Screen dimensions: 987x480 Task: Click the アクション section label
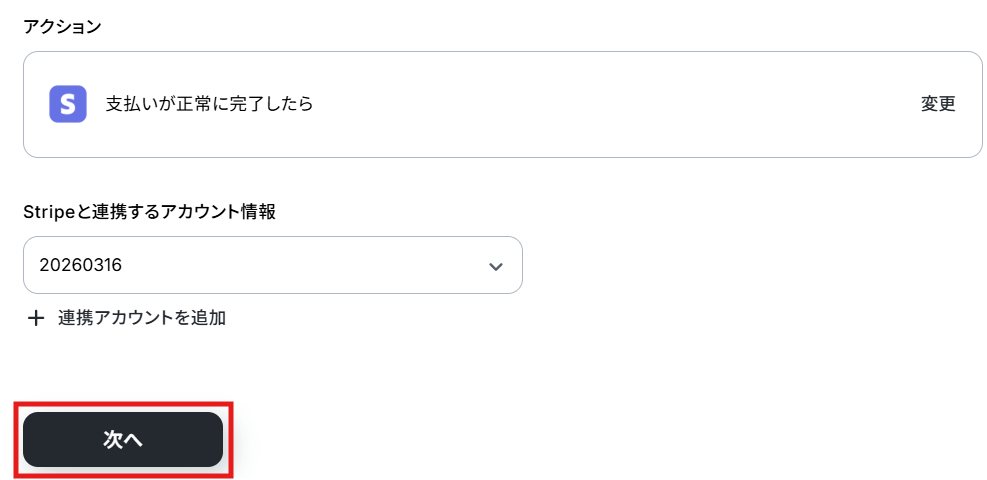62,27
